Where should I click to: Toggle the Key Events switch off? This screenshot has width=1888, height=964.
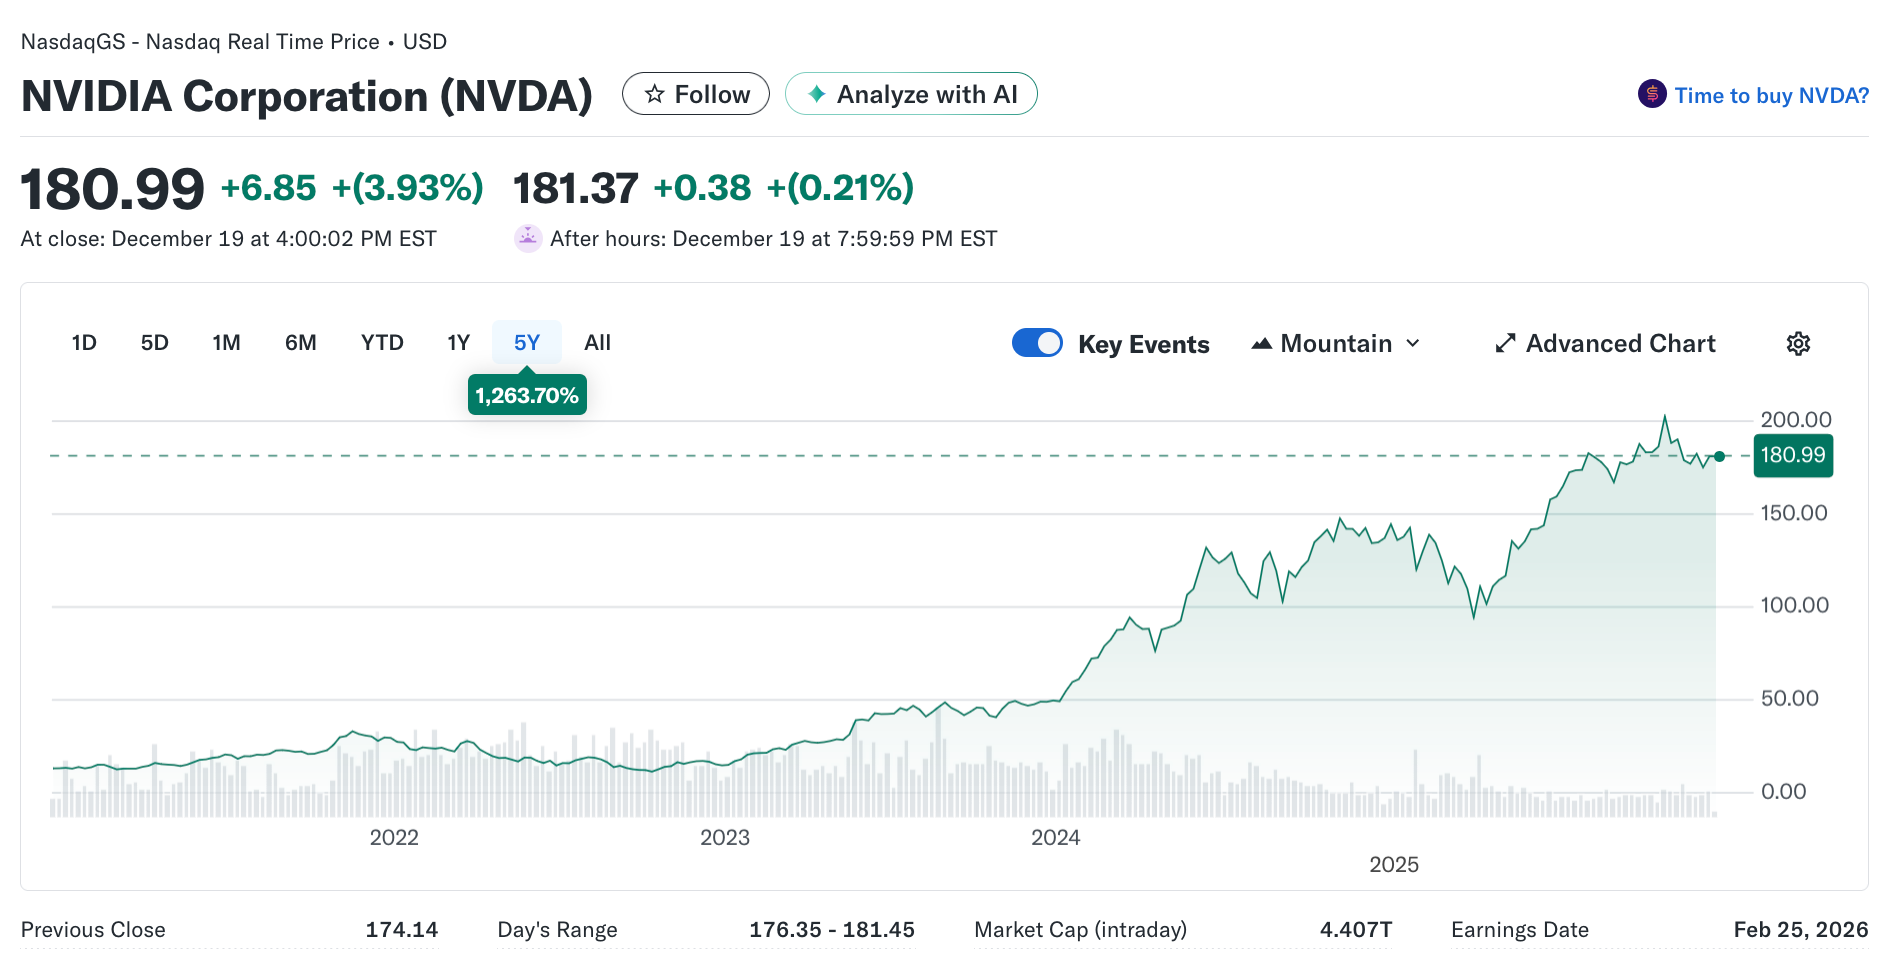tap(1037, 343)
